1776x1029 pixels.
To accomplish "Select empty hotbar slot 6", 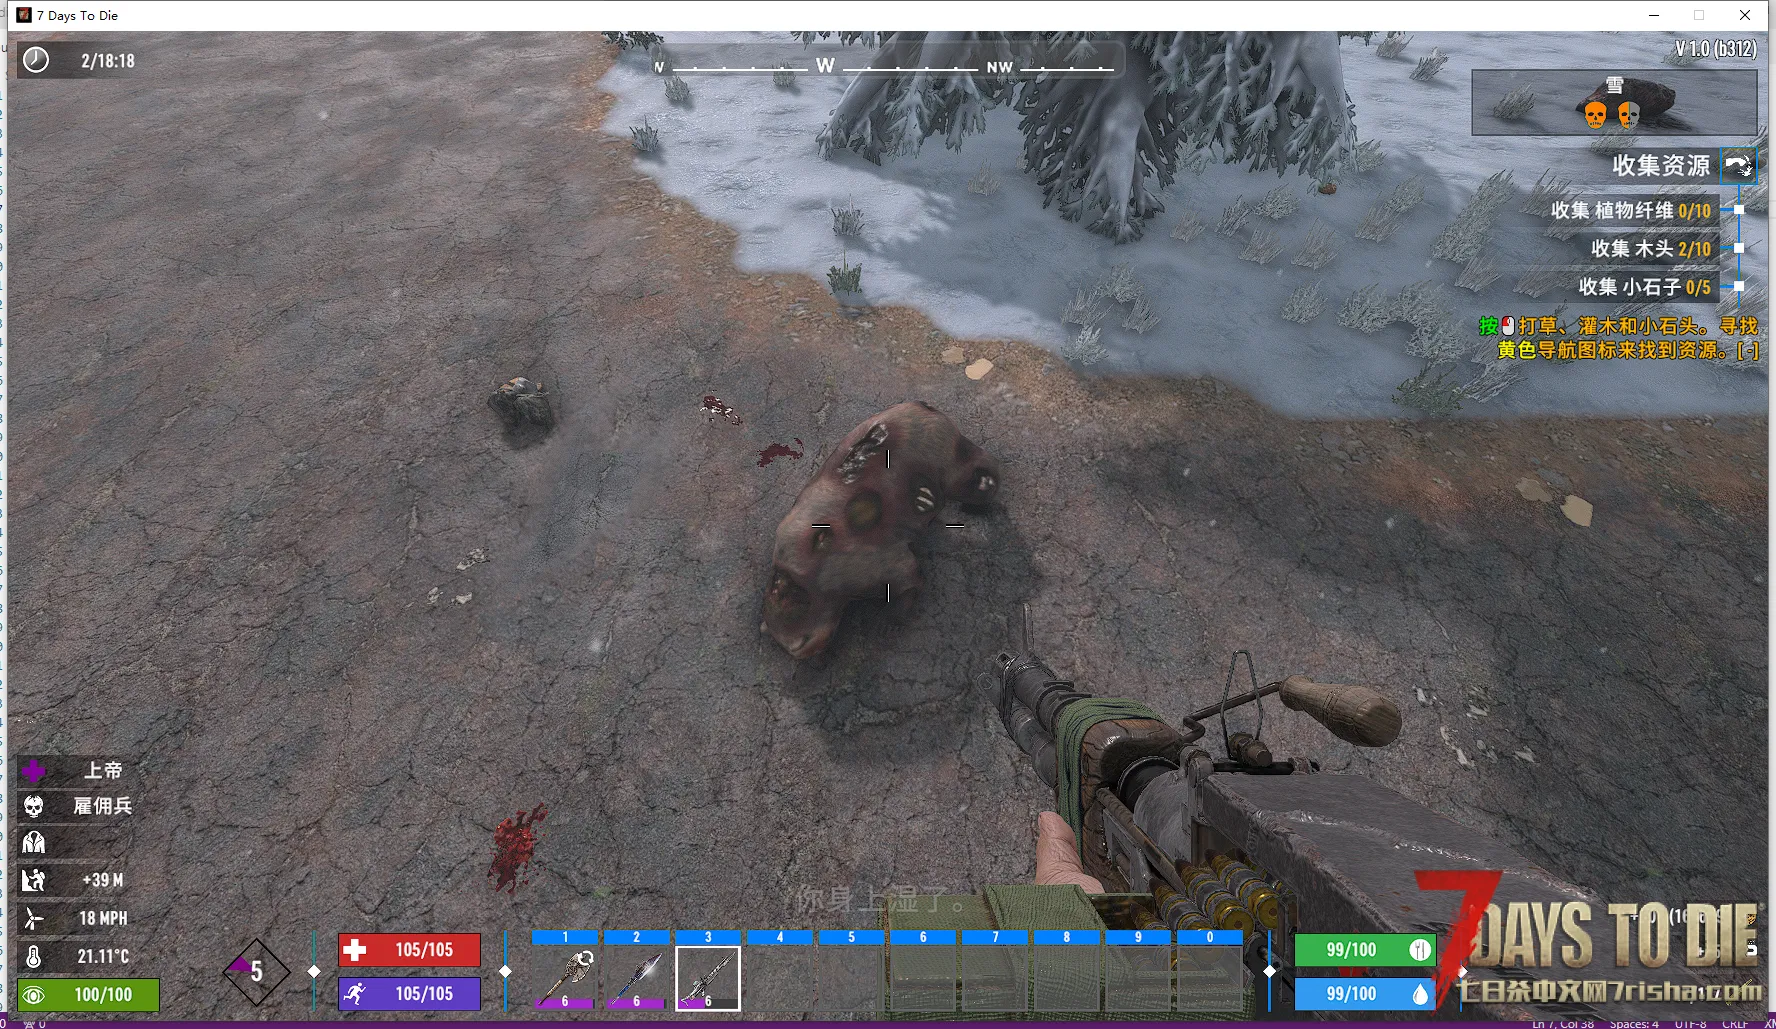I will (x=923, y=978).
